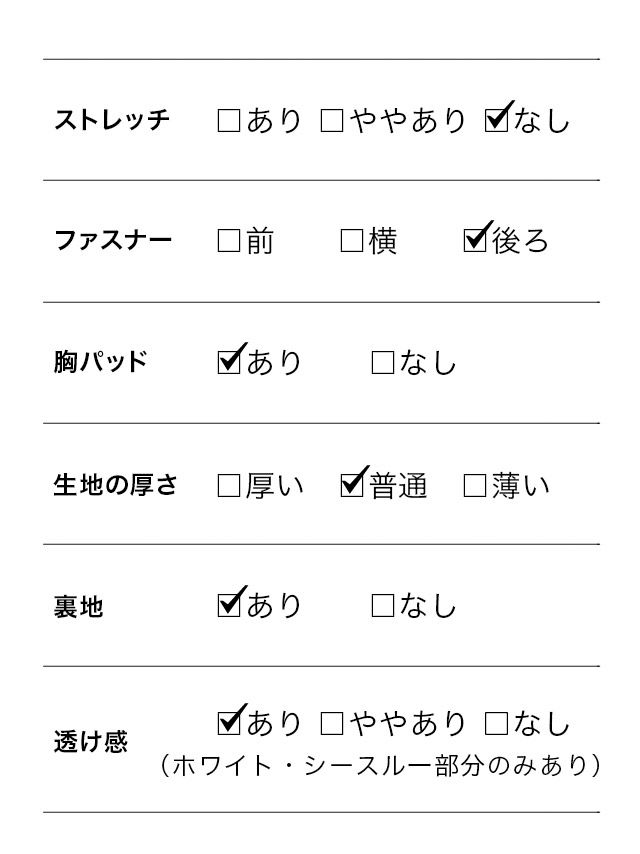
Task: Check ファスナー 横 checkbox
Action: pyautogui.click(x=351, y=241)
